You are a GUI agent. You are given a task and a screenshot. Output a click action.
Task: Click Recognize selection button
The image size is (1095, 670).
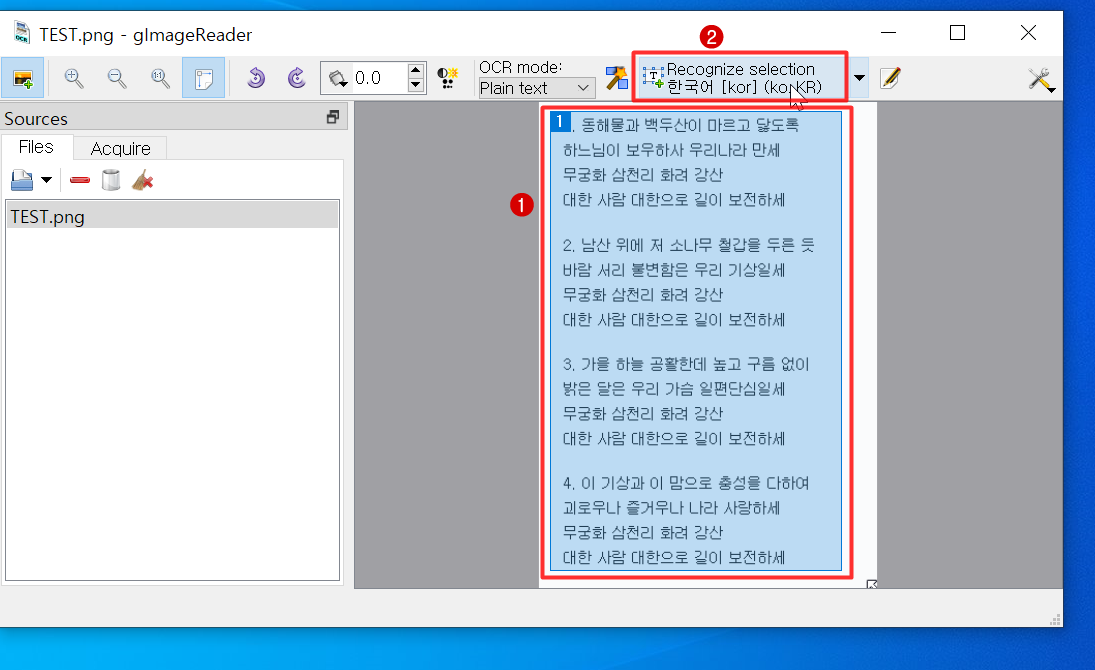click(741, 78)
